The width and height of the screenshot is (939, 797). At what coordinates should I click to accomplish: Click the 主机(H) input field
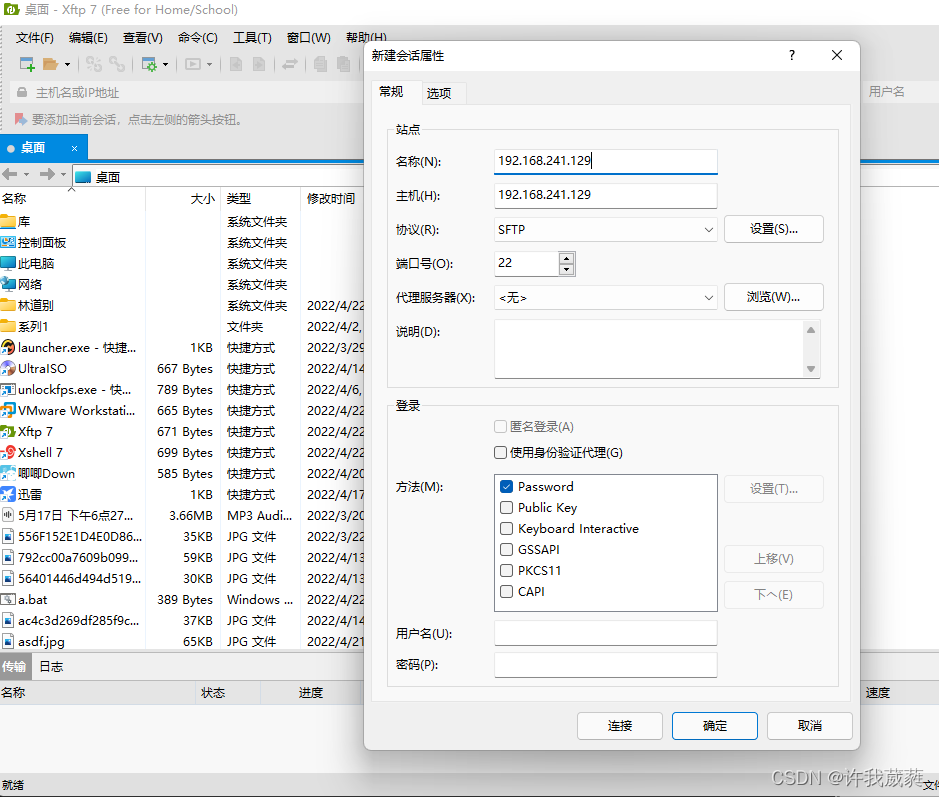pos(605,195)
